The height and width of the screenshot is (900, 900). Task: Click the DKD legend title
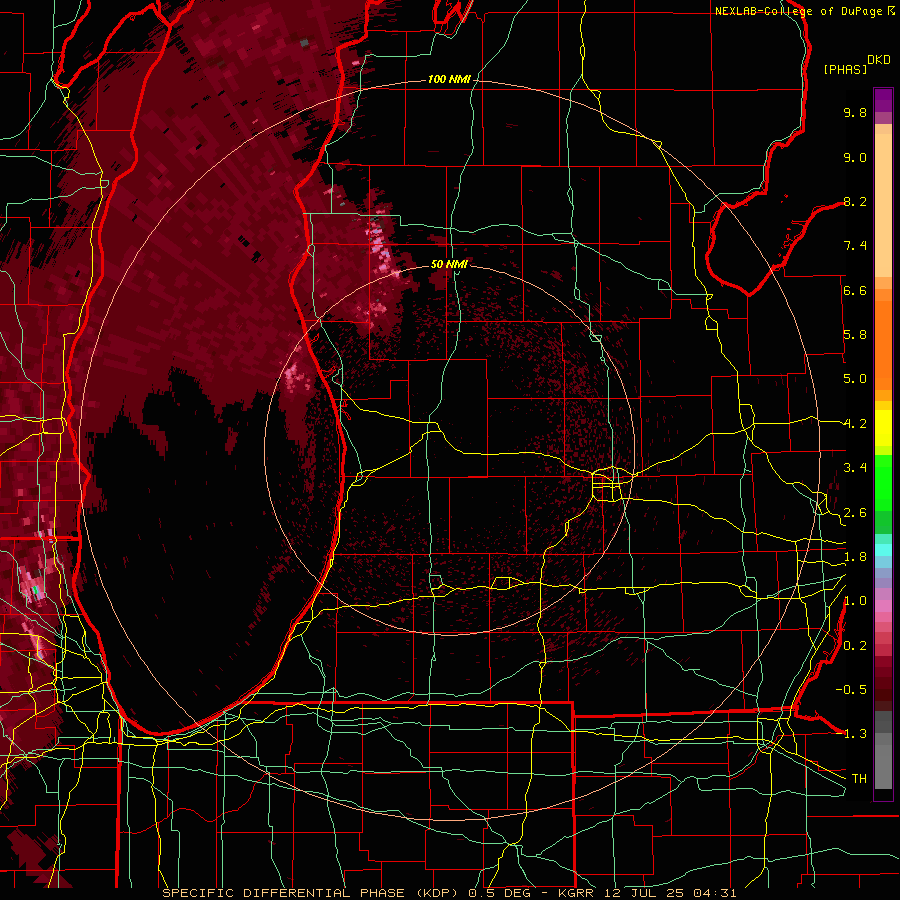[878, 60]
